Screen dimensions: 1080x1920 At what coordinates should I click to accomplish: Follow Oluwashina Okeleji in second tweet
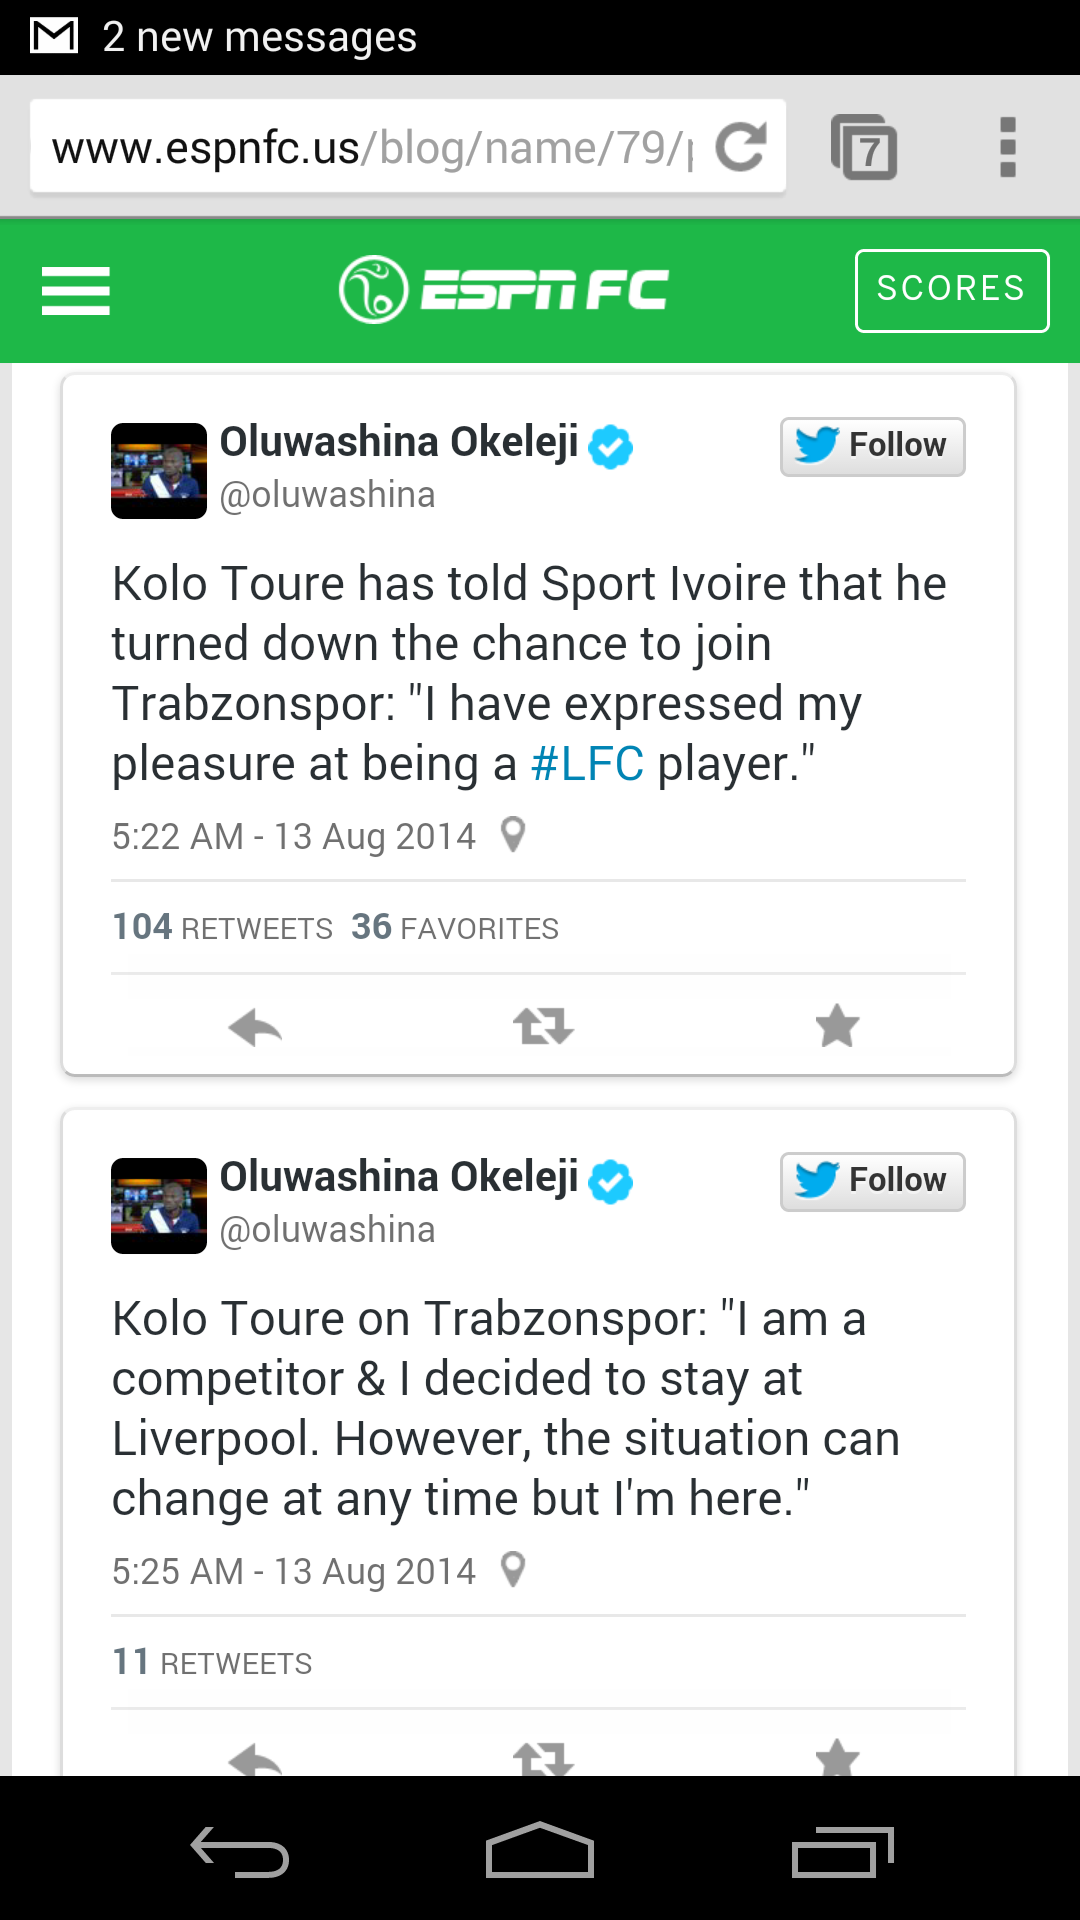coord(872,1181)
